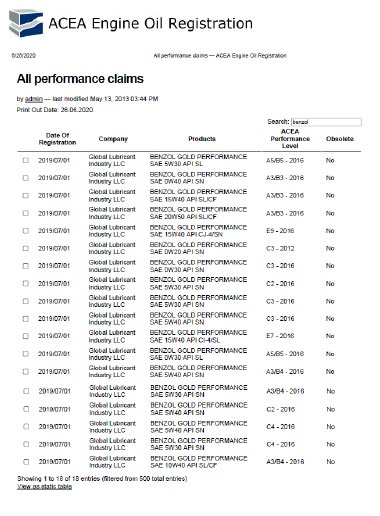The image size is (380, 516).
Task: Tick the checkbox for SAE 0W40 API SN
Action: (26, 178)
